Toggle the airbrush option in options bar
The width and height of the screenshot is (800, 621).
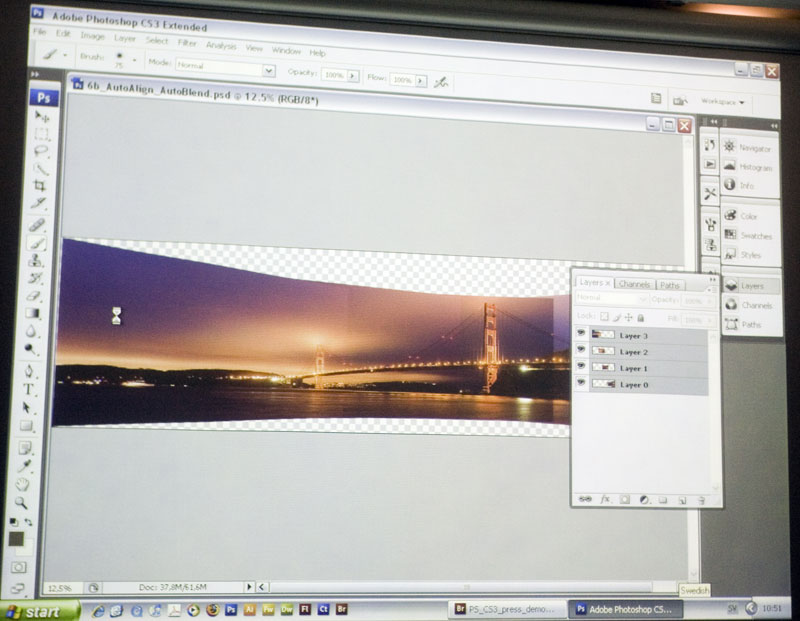tap(438, 79)
